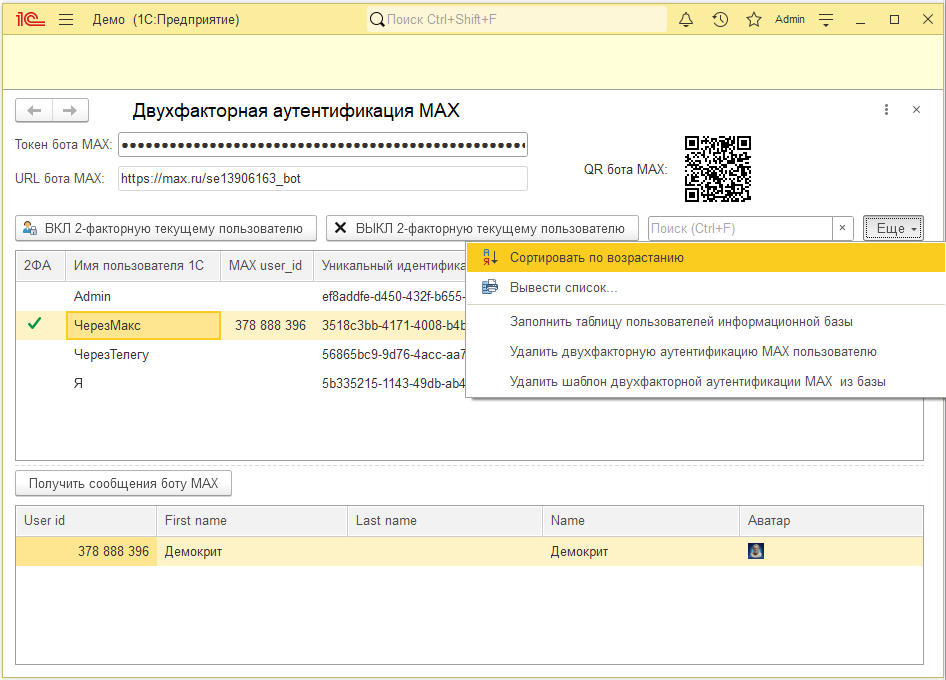Screen dimensions: 946x680
Task: Clear the table search field
Action: (842, 228)
